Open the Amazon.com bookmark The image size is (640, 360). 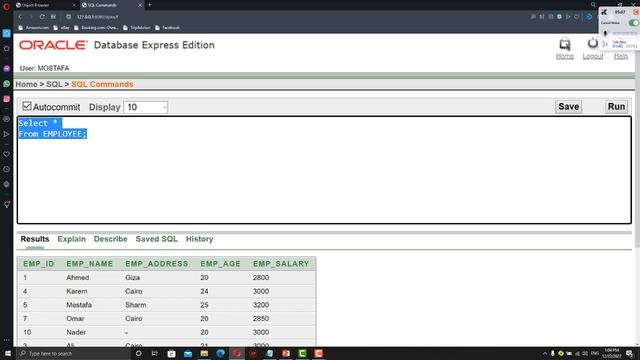pyautogui.click(x=33, y=28)
